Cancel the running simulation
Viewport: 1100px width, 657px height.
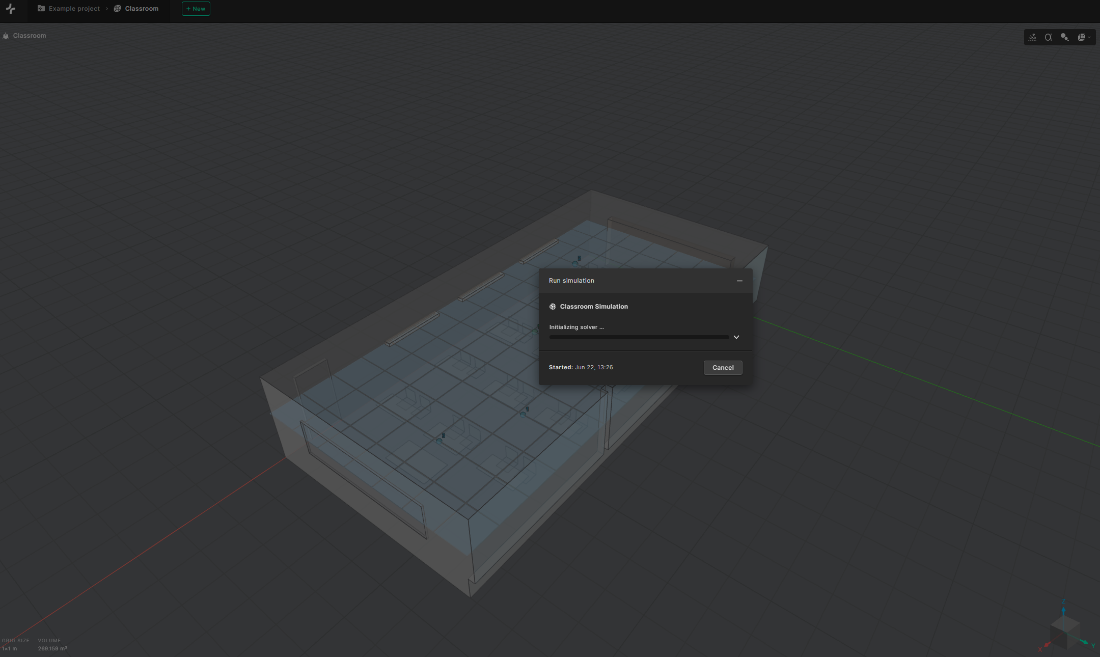point(723,367)
